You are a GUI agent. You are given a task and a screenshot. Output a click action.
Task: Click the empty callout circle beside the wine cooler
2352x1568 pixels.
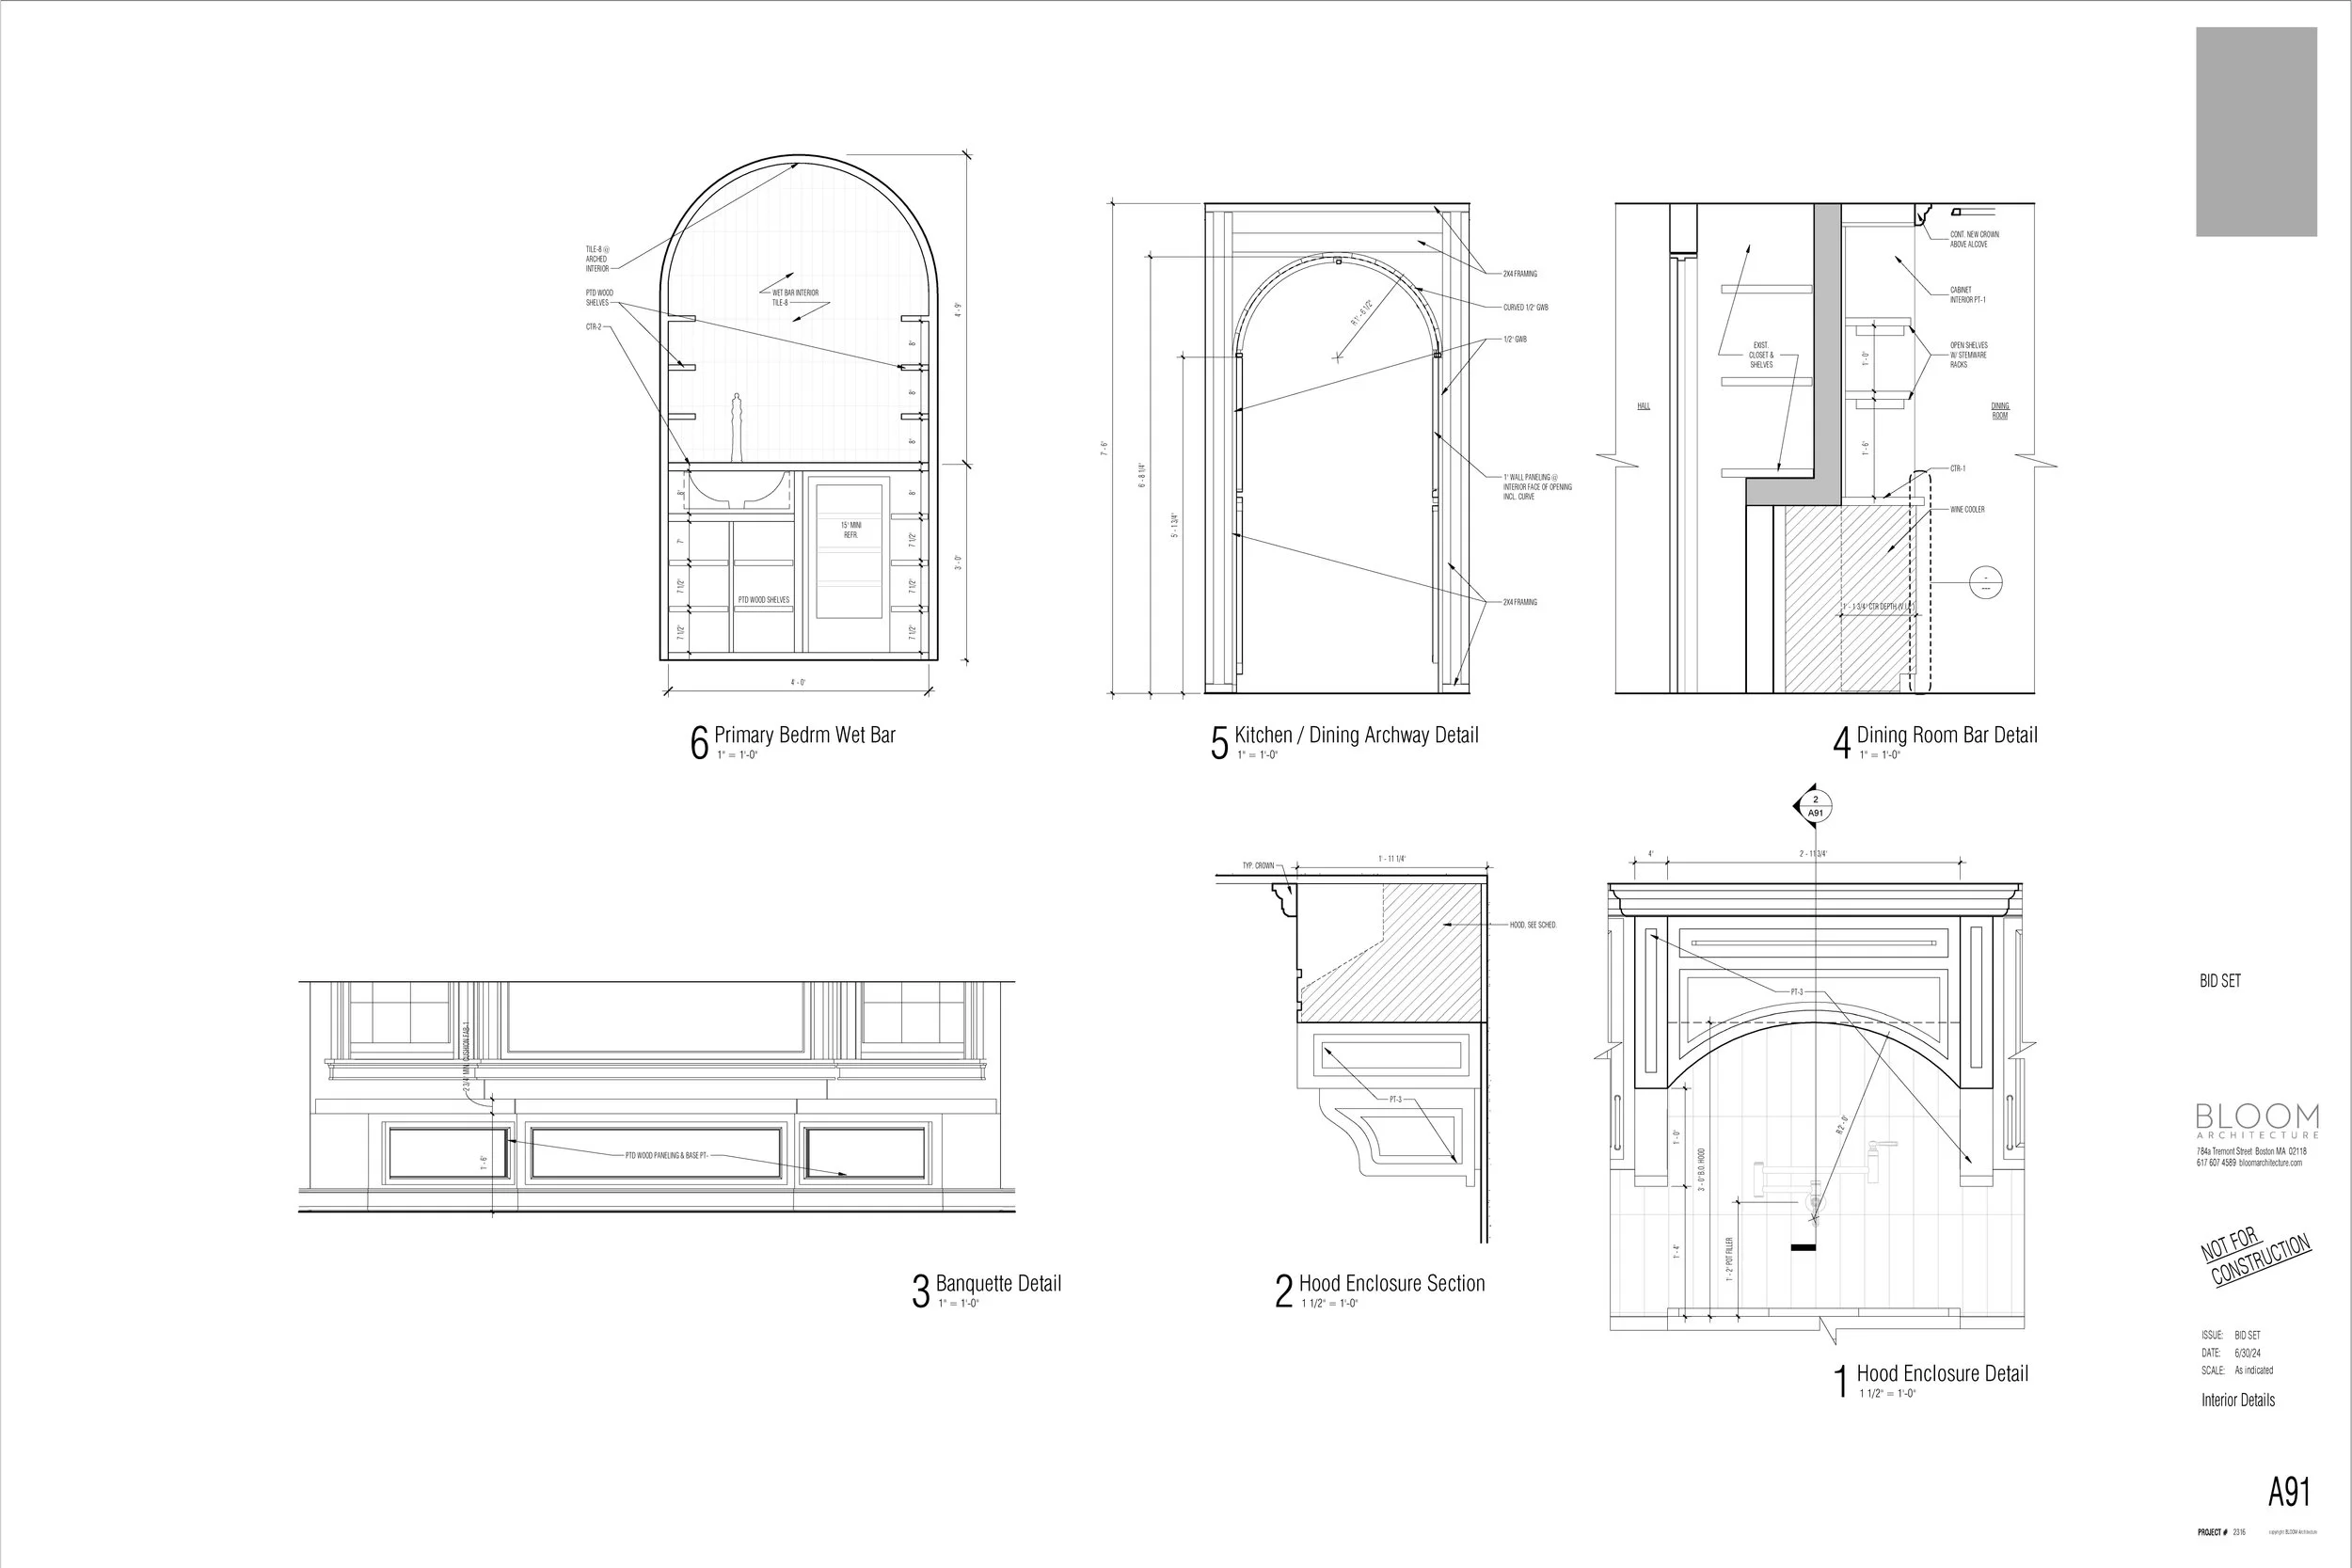1985,582
